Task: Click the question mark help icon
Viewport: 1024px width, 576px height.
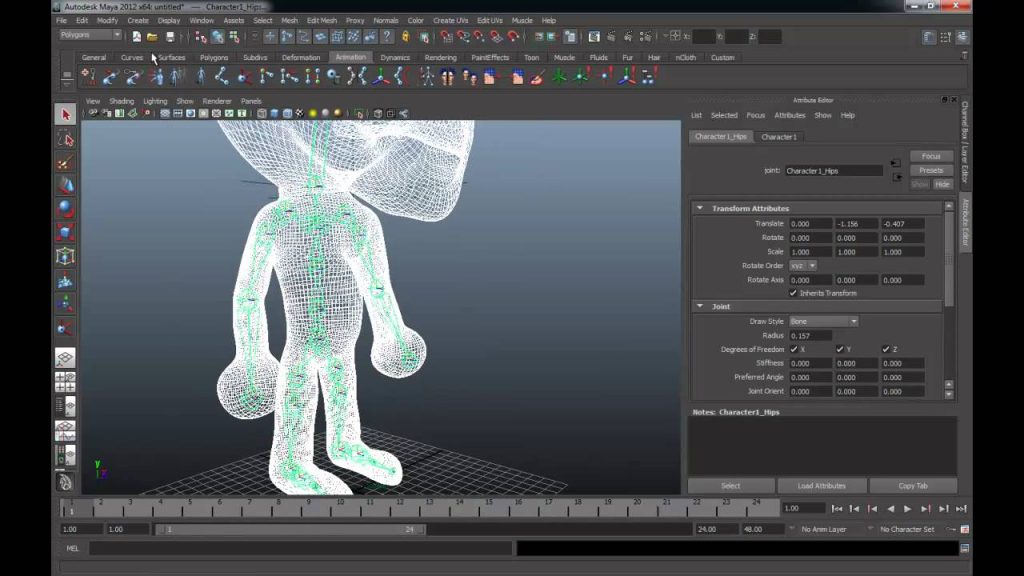Action: (x=387, y=37)
